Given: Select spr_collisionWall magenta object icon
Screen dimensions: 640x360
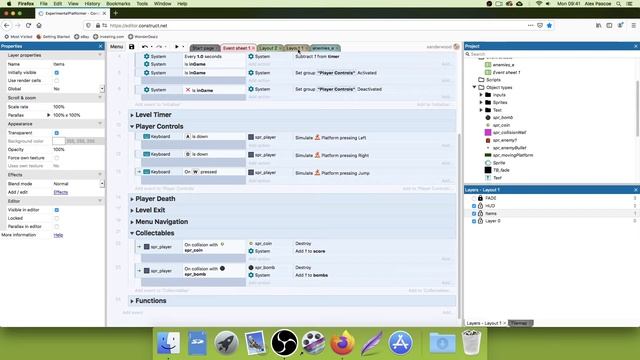Looking at the screenshot, I should coord(488,133).
